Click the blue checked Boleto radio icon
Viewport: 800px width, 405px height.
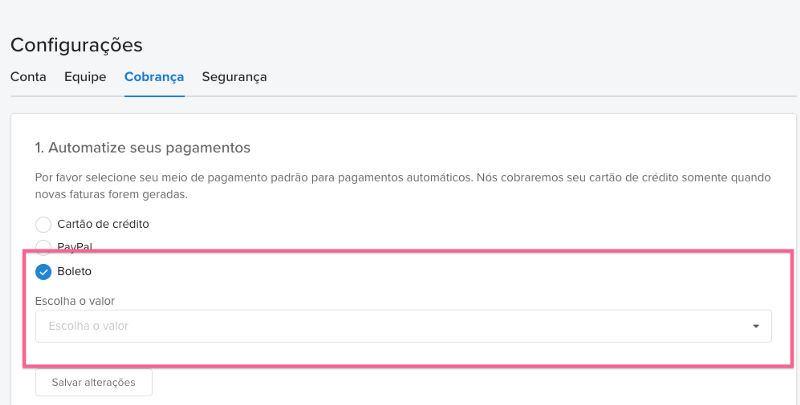[43, 272]
